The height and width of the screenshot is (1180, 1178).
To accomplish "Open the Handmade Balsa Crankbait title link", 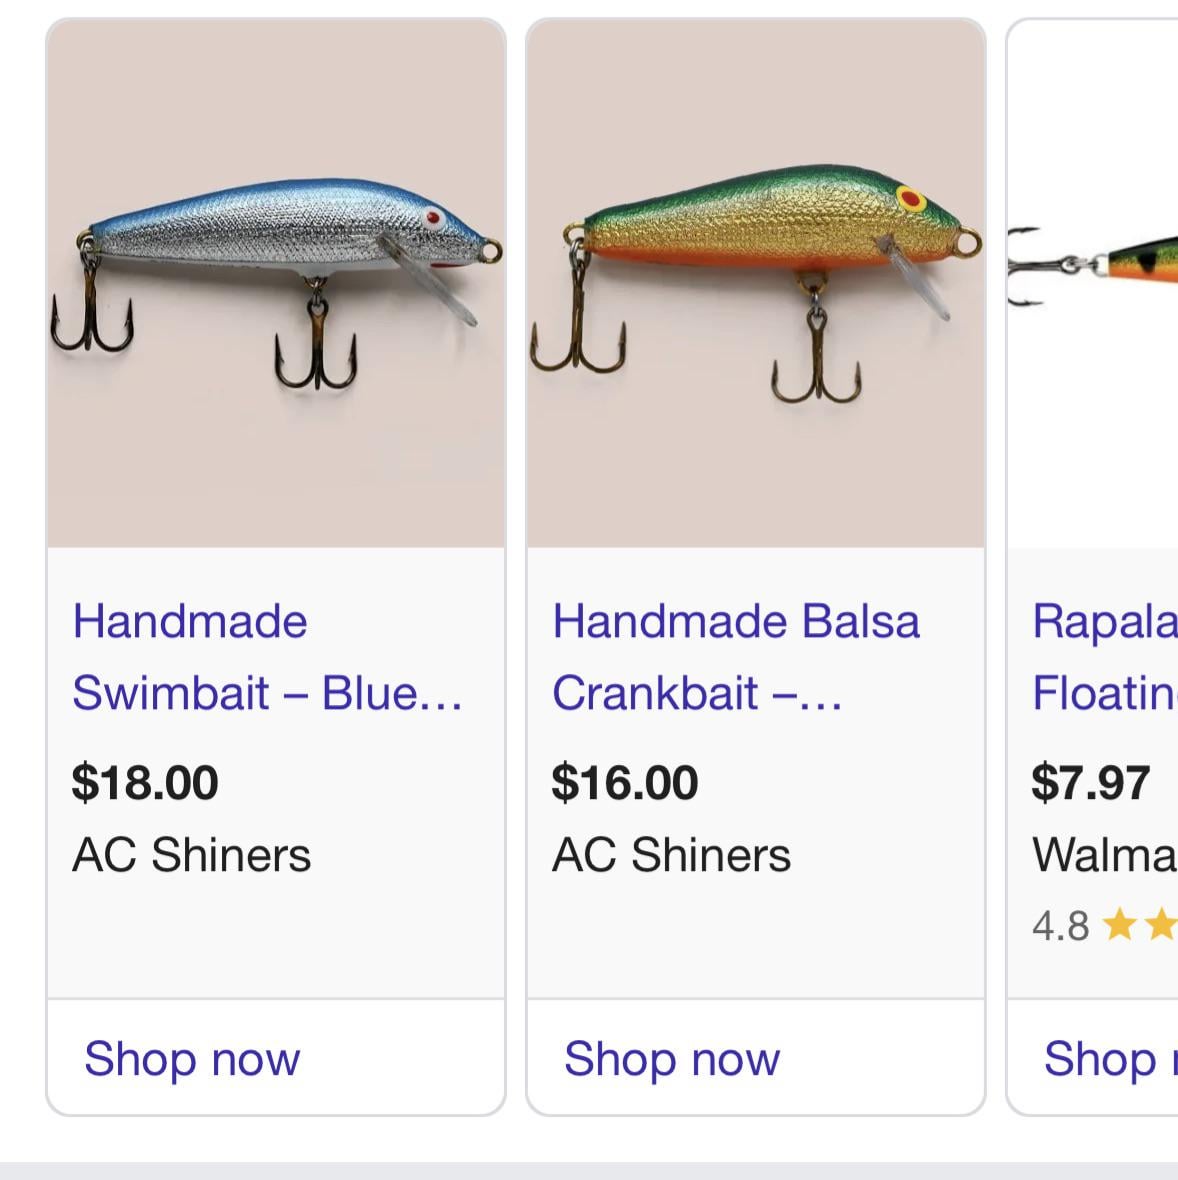I will pos(736,657).
